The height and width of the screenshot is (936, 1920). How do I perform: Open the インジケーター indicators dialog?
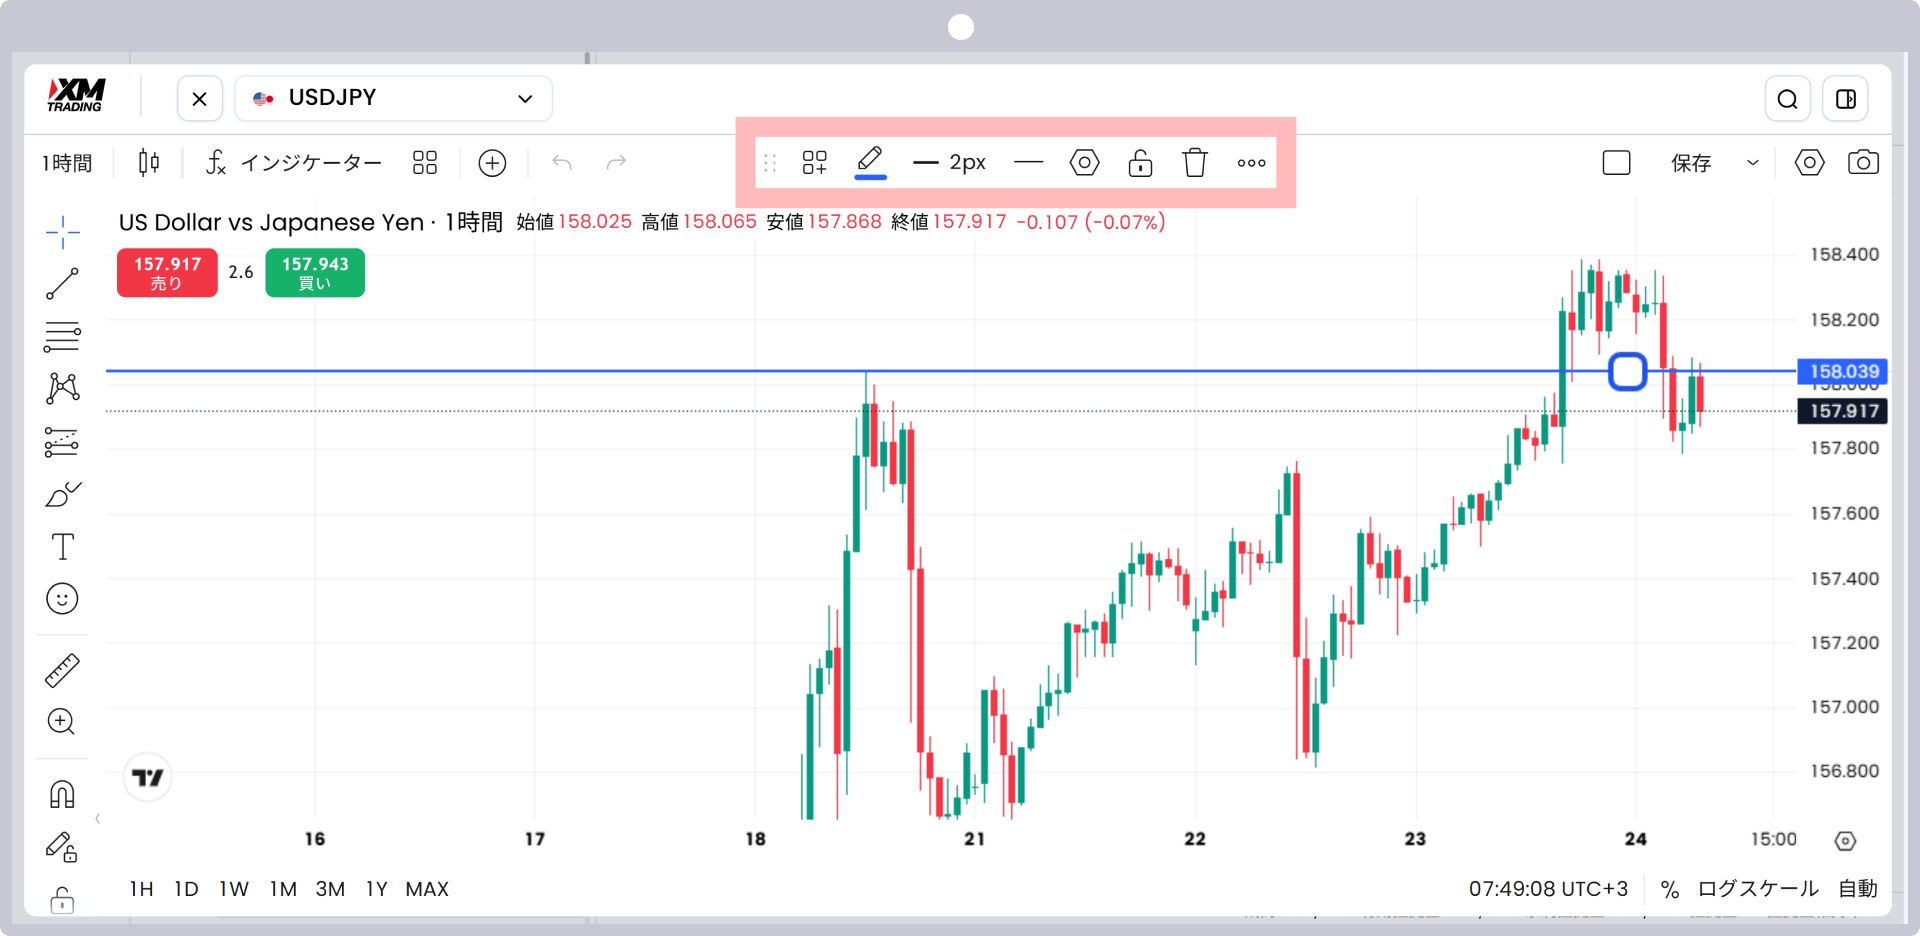coord(293,162)
